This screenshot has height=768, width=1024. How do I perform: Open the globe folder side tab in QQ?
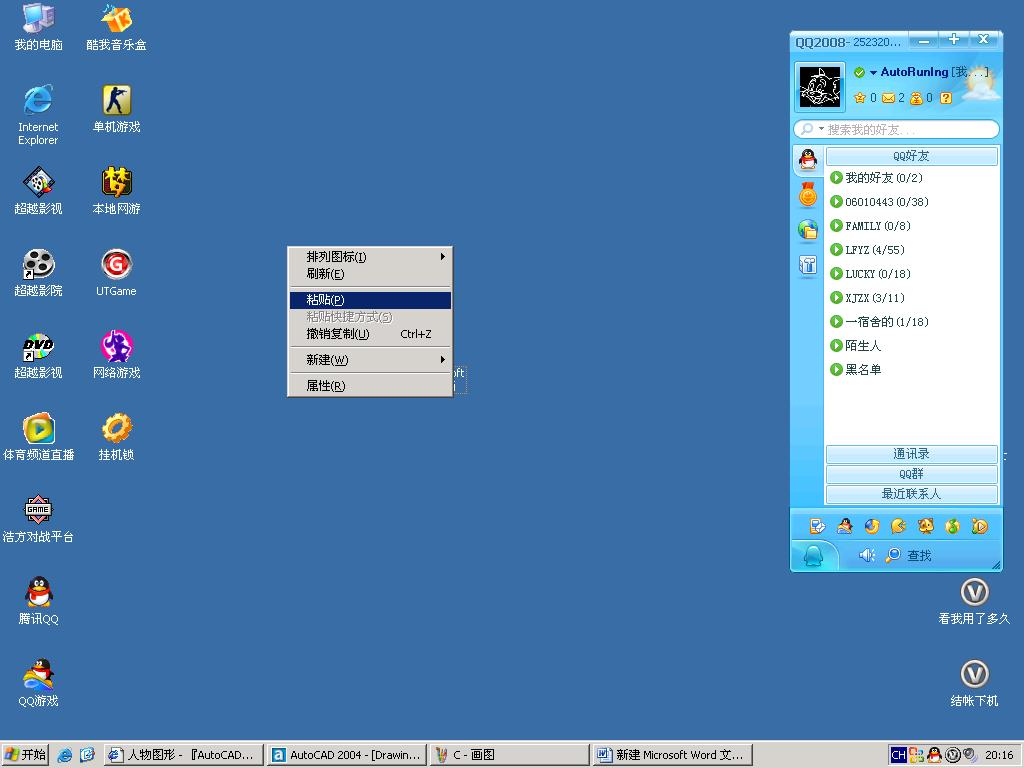point(808,229)
